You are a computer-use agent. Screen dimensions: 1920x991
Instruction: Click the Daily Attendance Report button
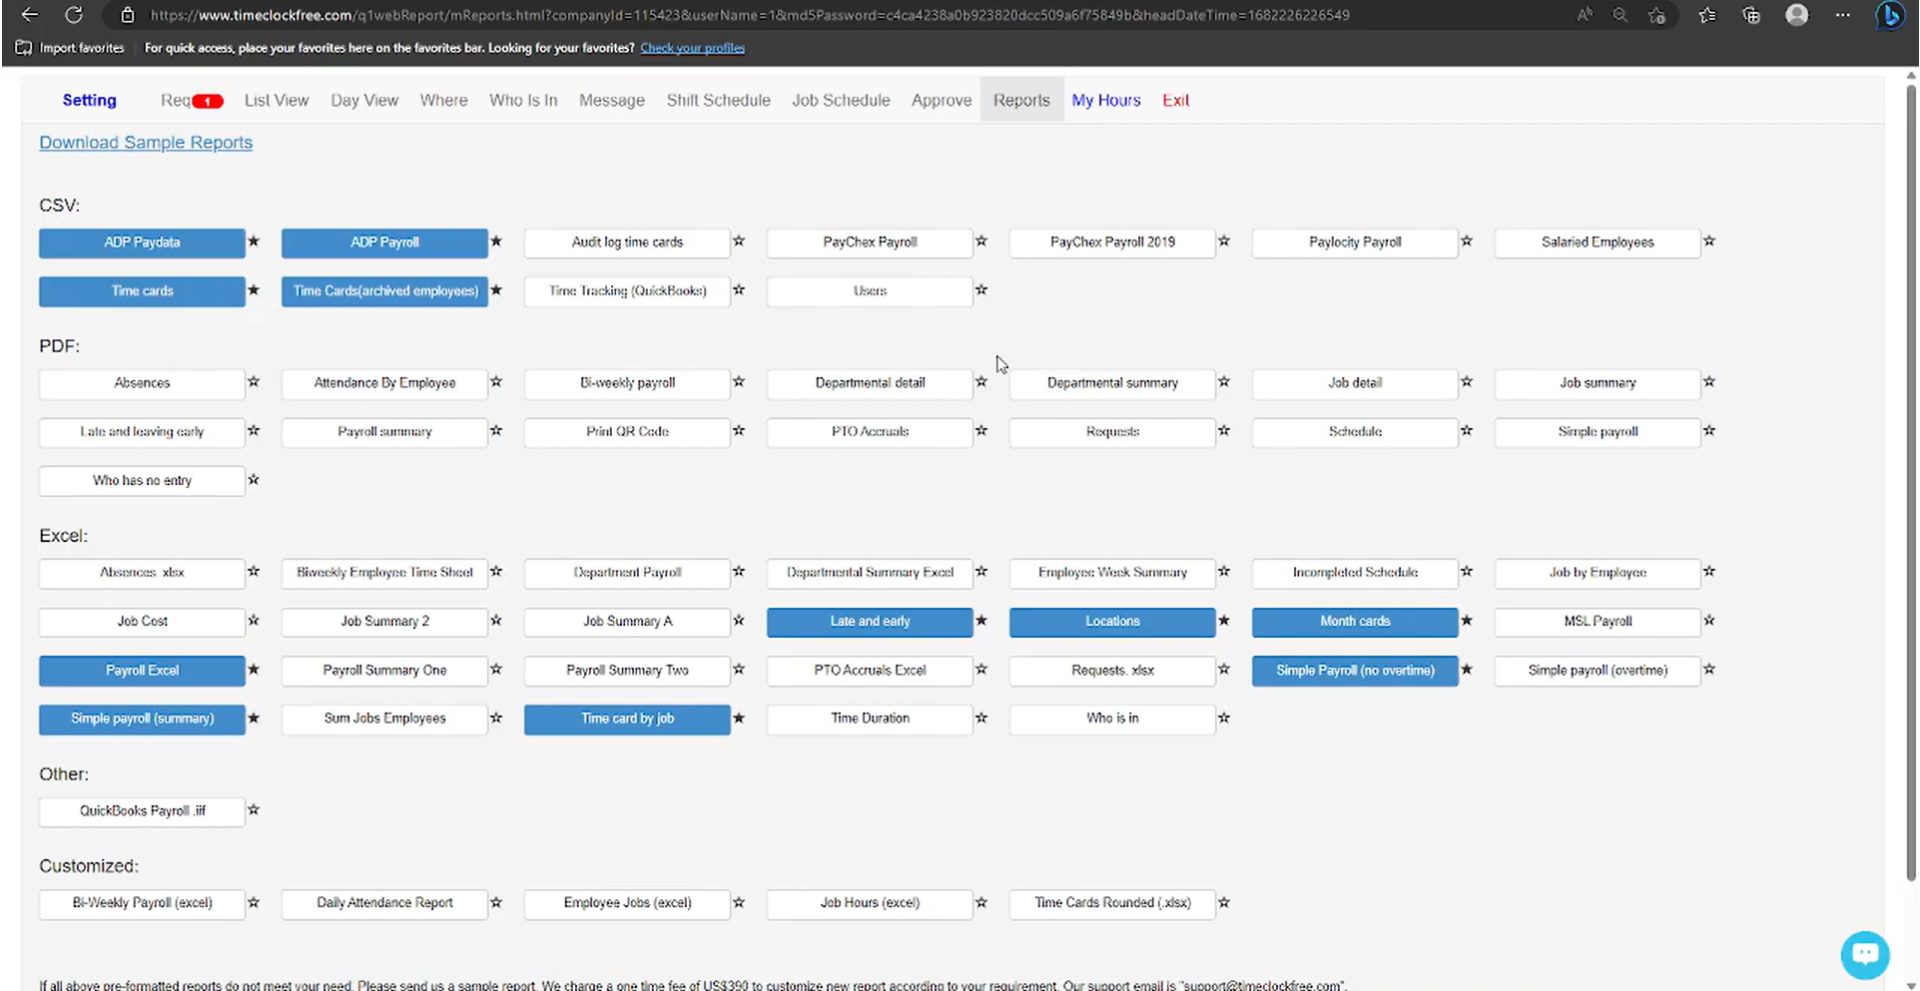(x=384, y=903)
